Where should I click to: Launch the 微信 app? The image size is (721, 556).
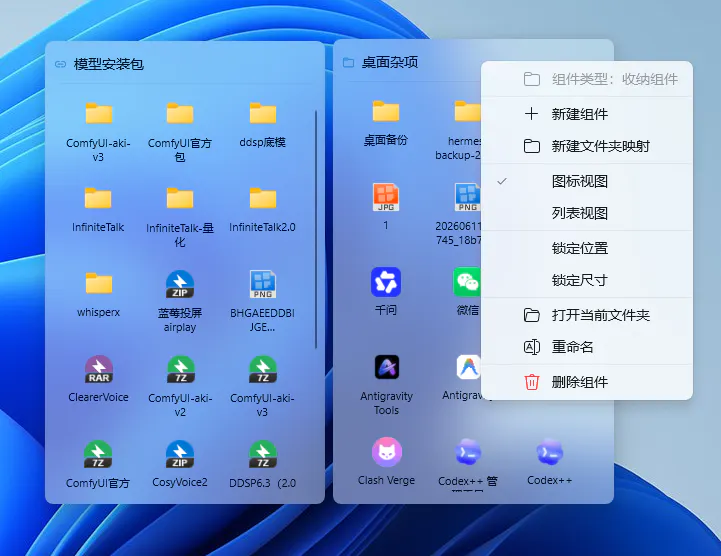click(467, 282)
